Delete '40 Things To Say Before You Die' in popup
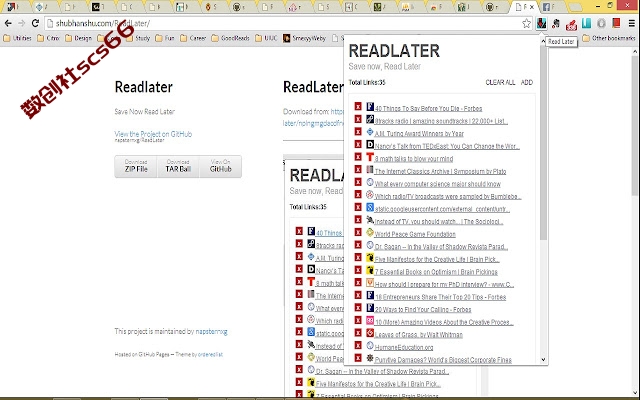The width and height of the screenshot is (640, 400). click(x=358, y=107)
